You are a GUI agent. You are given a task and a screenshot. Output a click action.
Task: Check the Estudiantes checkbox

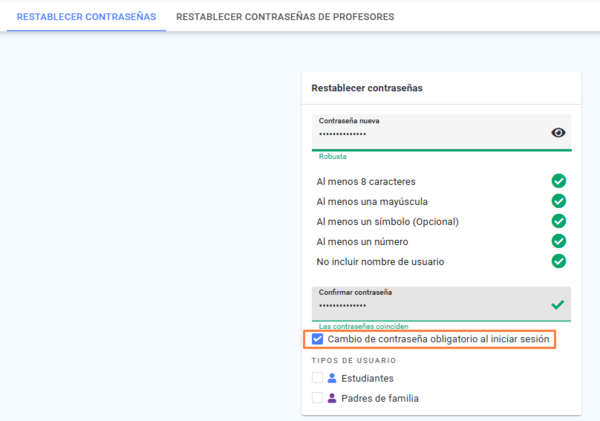click(x=317, y=378)
